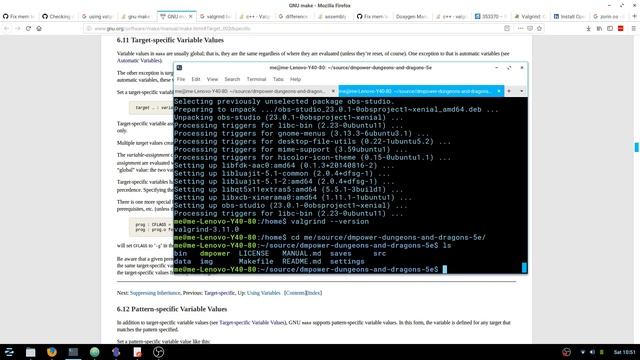Open the volume indicator in system tray
The height and width of the screenshot is (360, 640).
click(592, 352)
